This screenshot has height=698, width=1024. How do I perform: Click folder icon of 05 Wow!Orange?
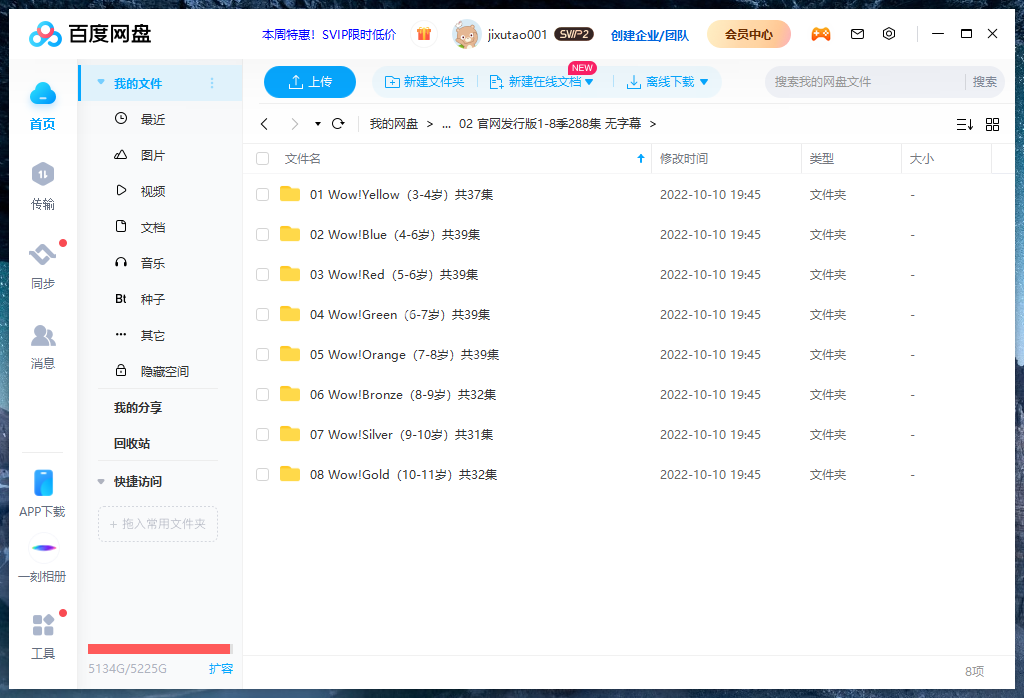coord(290,354)
